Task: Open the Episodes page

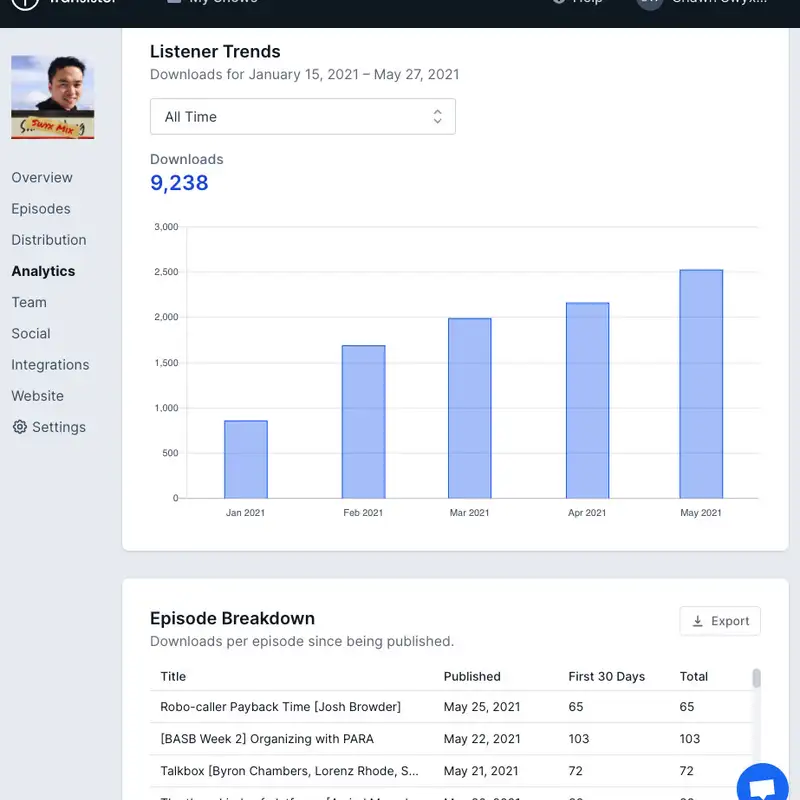Action: click(41, 209)
